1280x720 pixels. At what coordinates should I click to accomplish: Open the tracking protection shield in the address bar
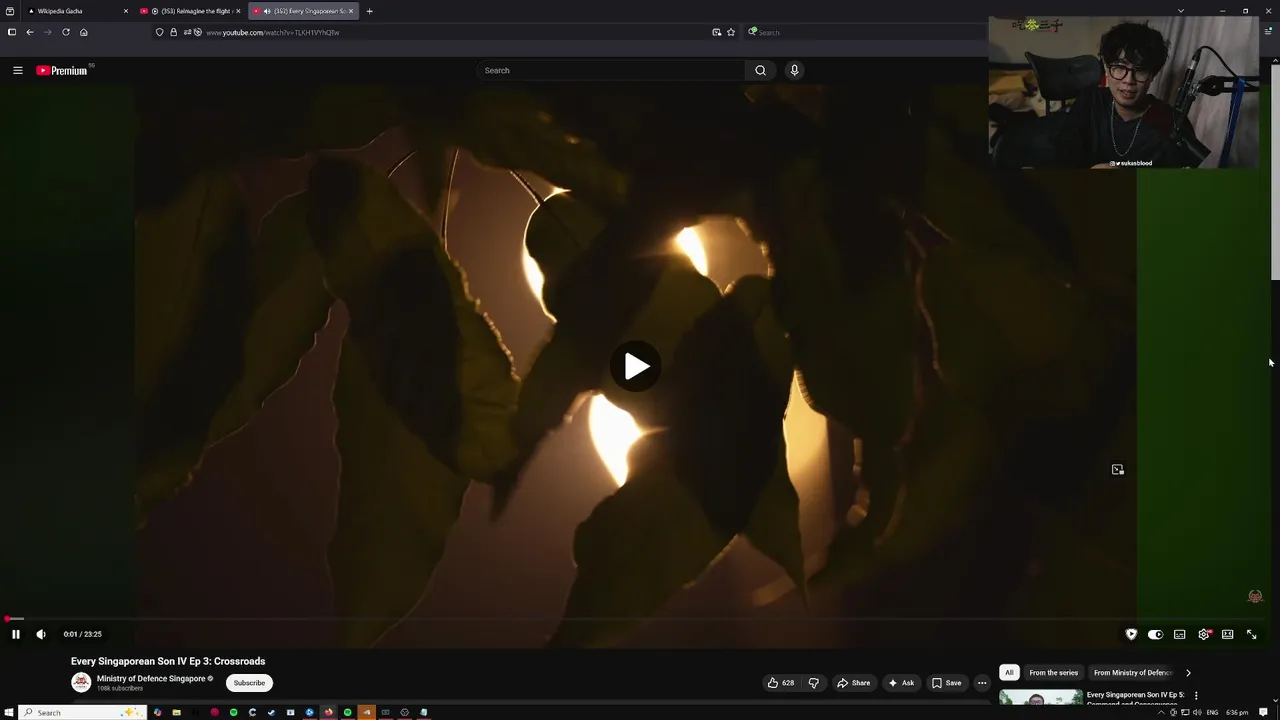point(159,32)
